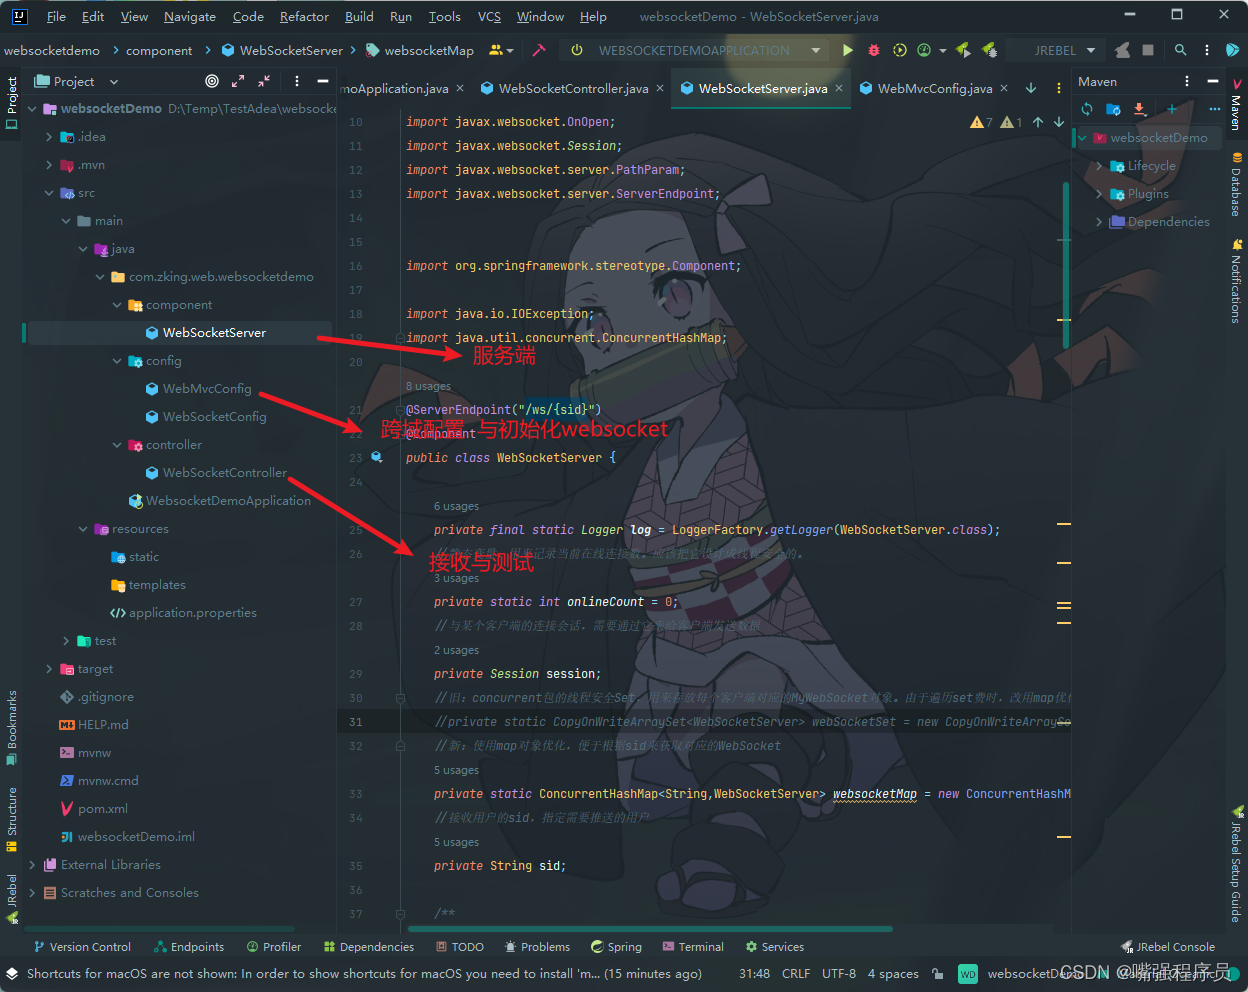This screenshot has height=992, width=1248.
Task: Expand Dependencies node in Maven
Action: click(x=1100, y=222)
